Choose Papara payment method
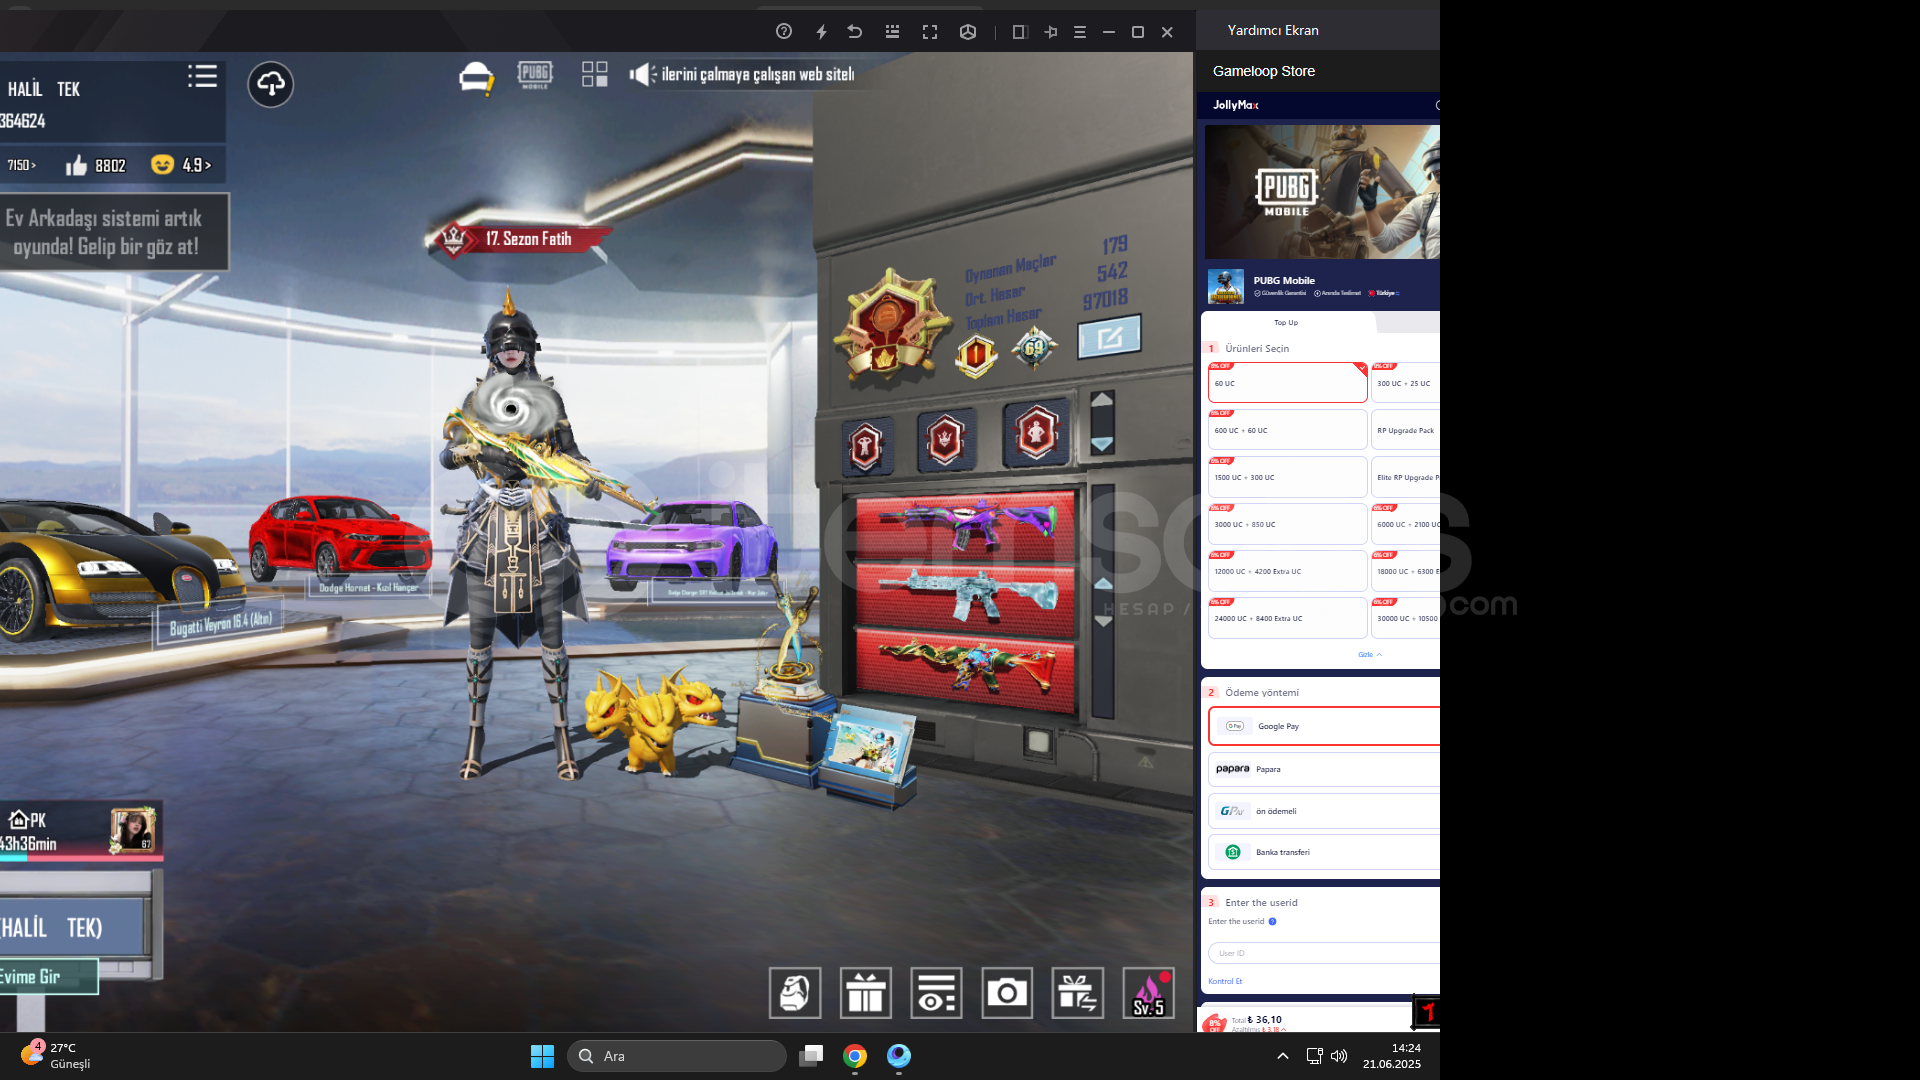The width and height of the screenshot is (1920, 1080). point(1324,769)
